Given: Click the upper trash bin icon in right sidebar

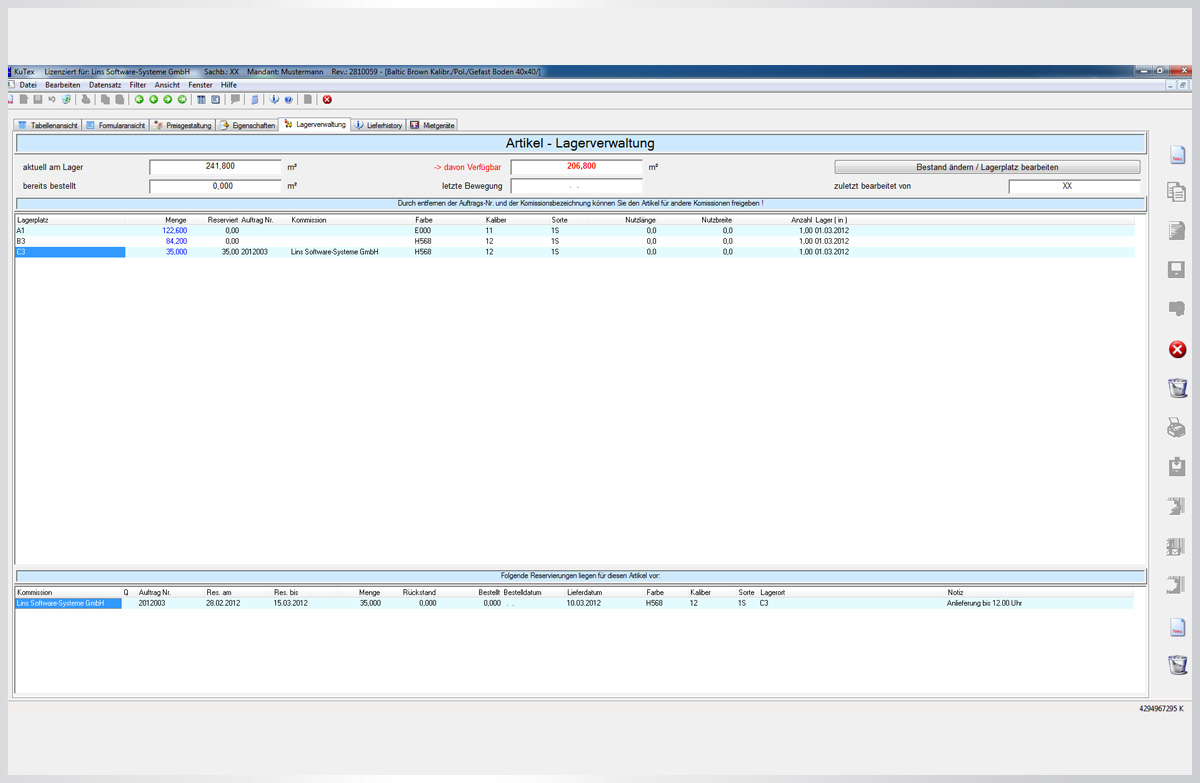Looking at the screenshot, I should tap(1177, 387).
